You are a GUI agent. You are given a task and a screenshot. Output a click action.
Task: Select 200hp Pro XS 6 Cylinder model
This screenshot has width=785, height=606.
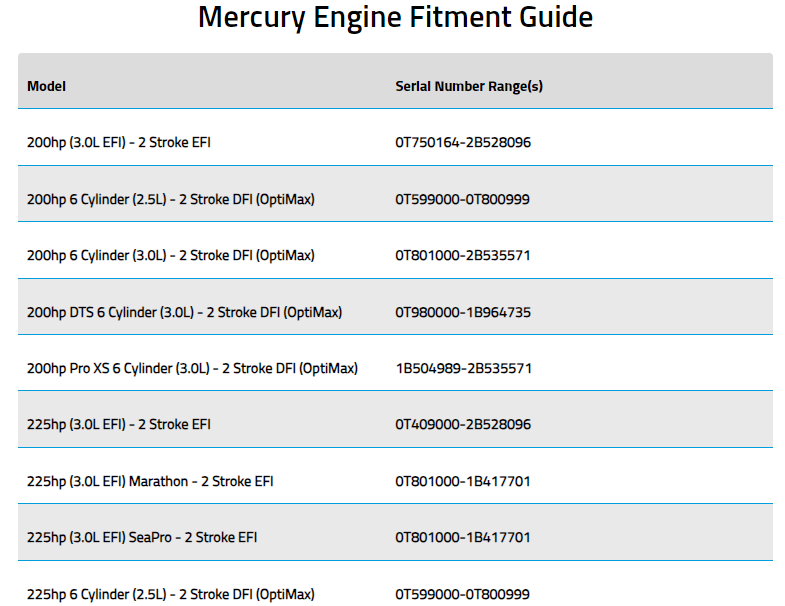point(192,369)
